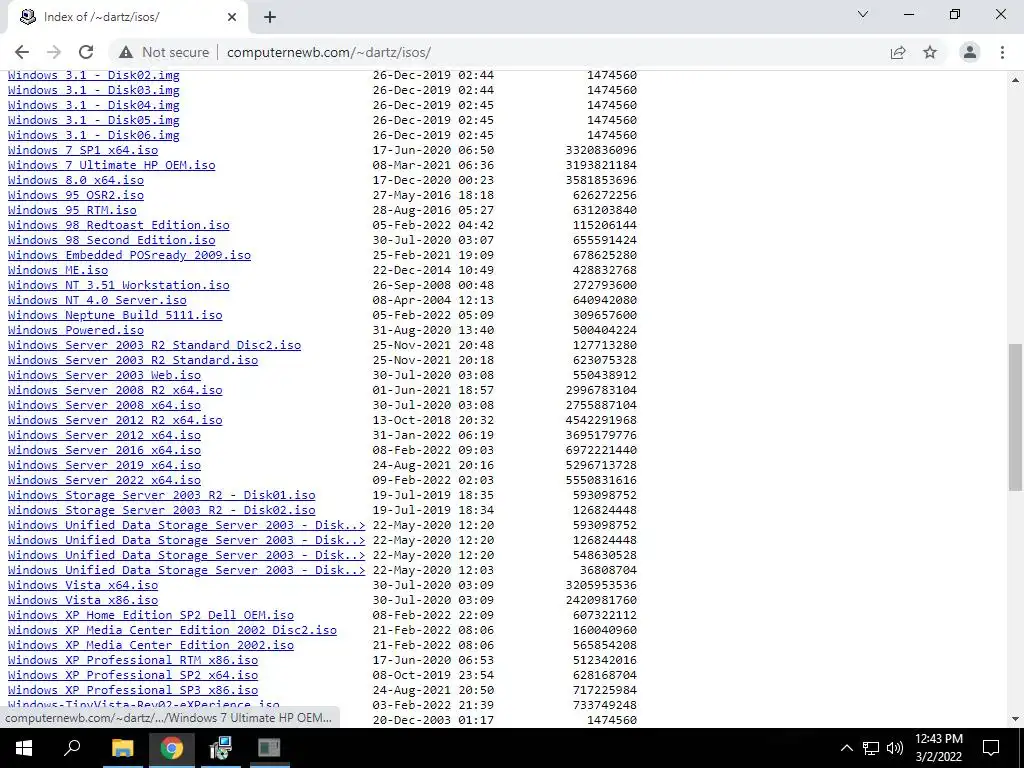Click the Windows ME.iso link
This screenshot has height=768, width=1024.
pos(58,270)
